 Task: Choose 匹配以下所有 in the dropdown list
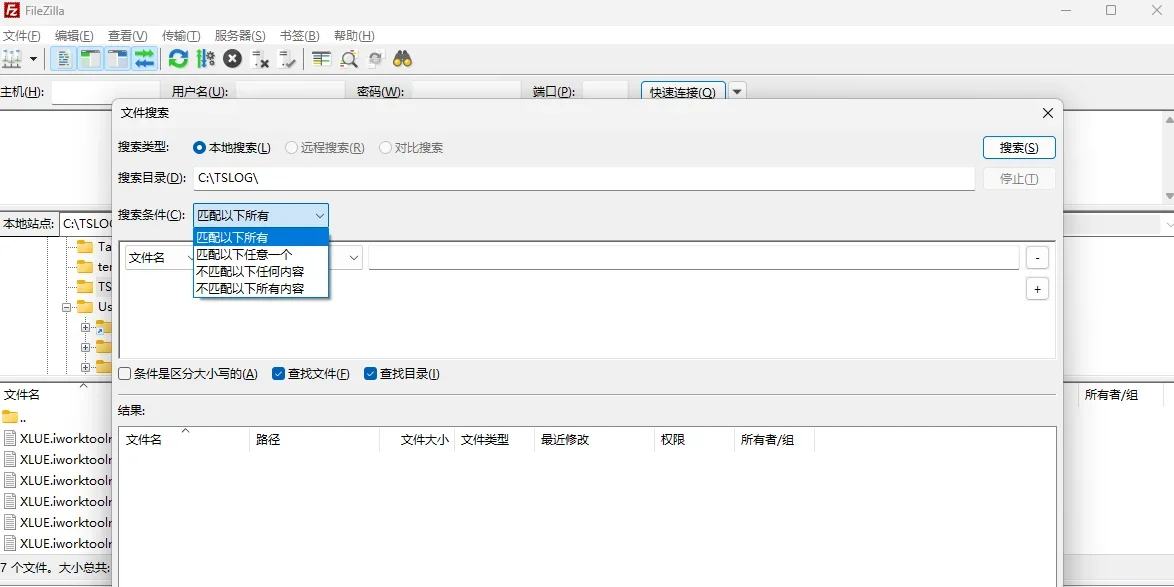coord(261,237)
